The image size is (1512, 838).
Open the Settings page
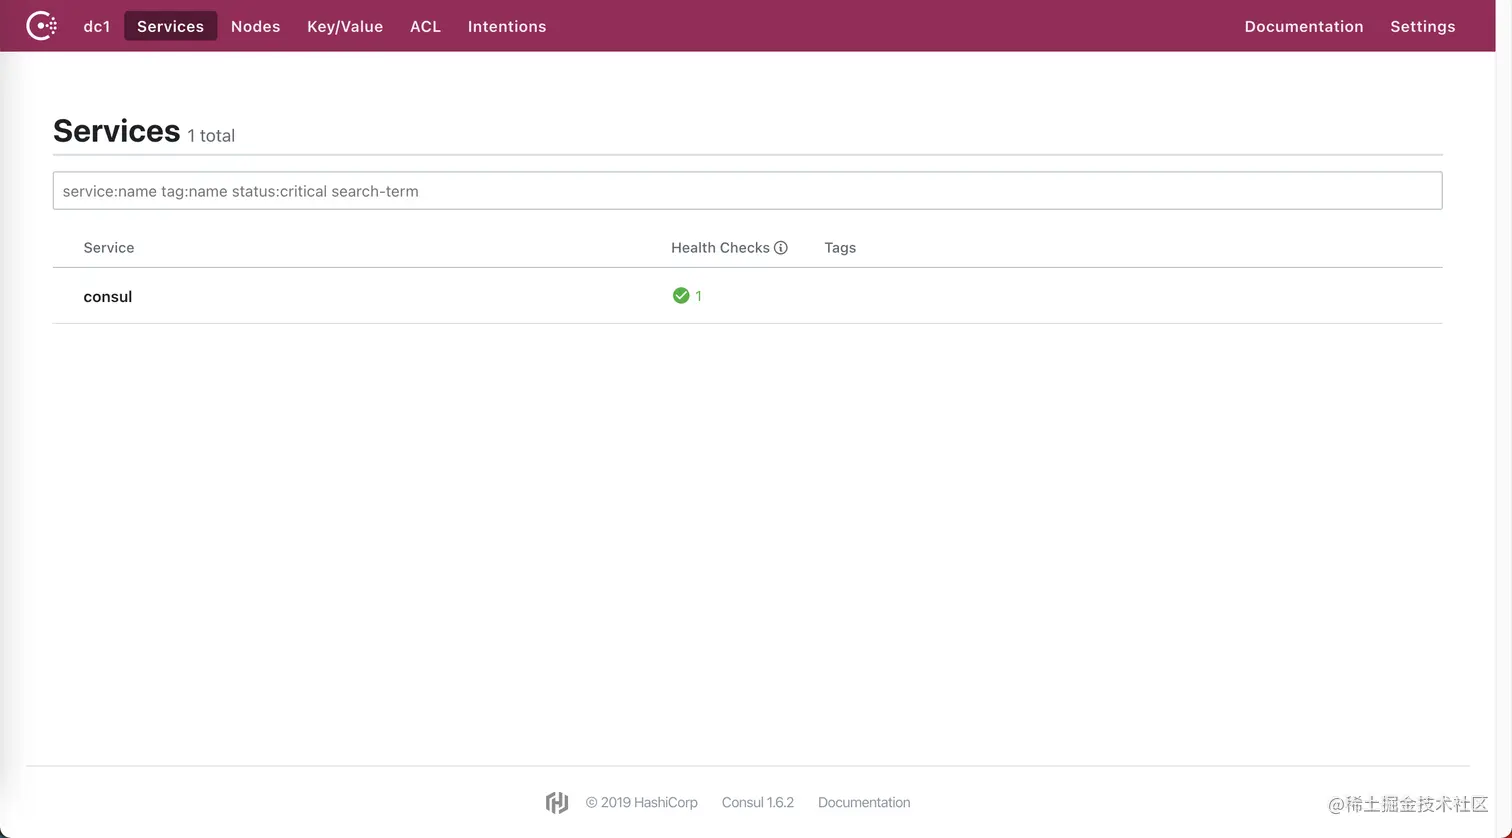click(1422, 26)
